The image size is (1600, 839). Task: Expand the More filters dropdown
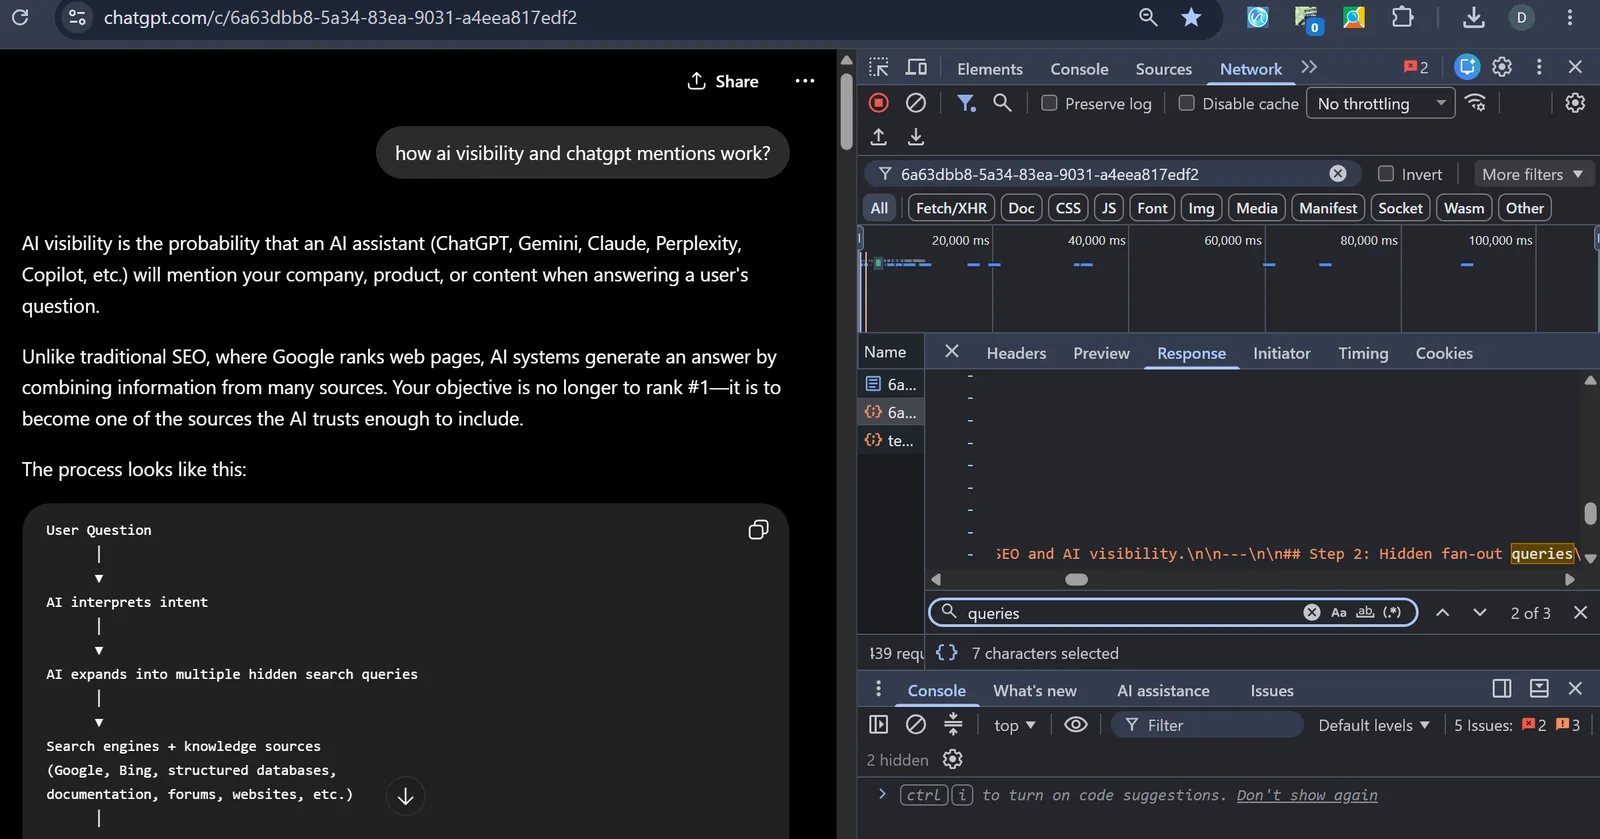[x=1533, y=174]
